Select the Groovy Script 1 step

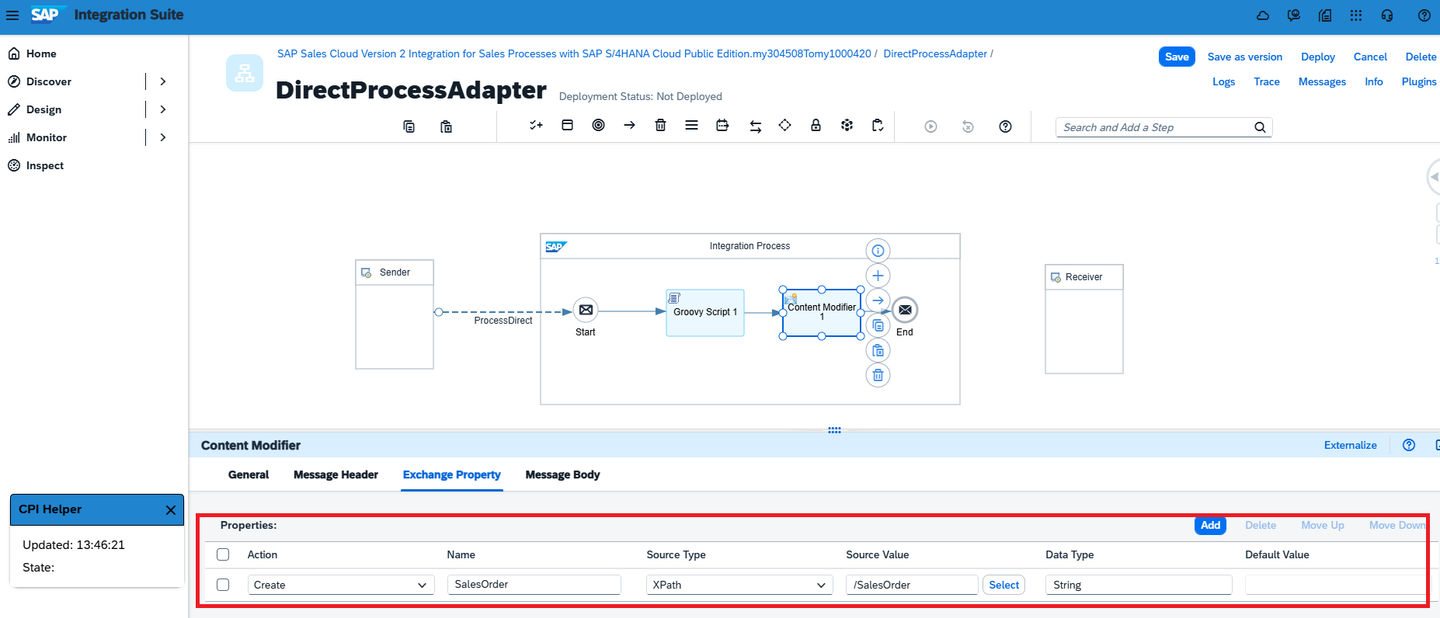point(705,312)
